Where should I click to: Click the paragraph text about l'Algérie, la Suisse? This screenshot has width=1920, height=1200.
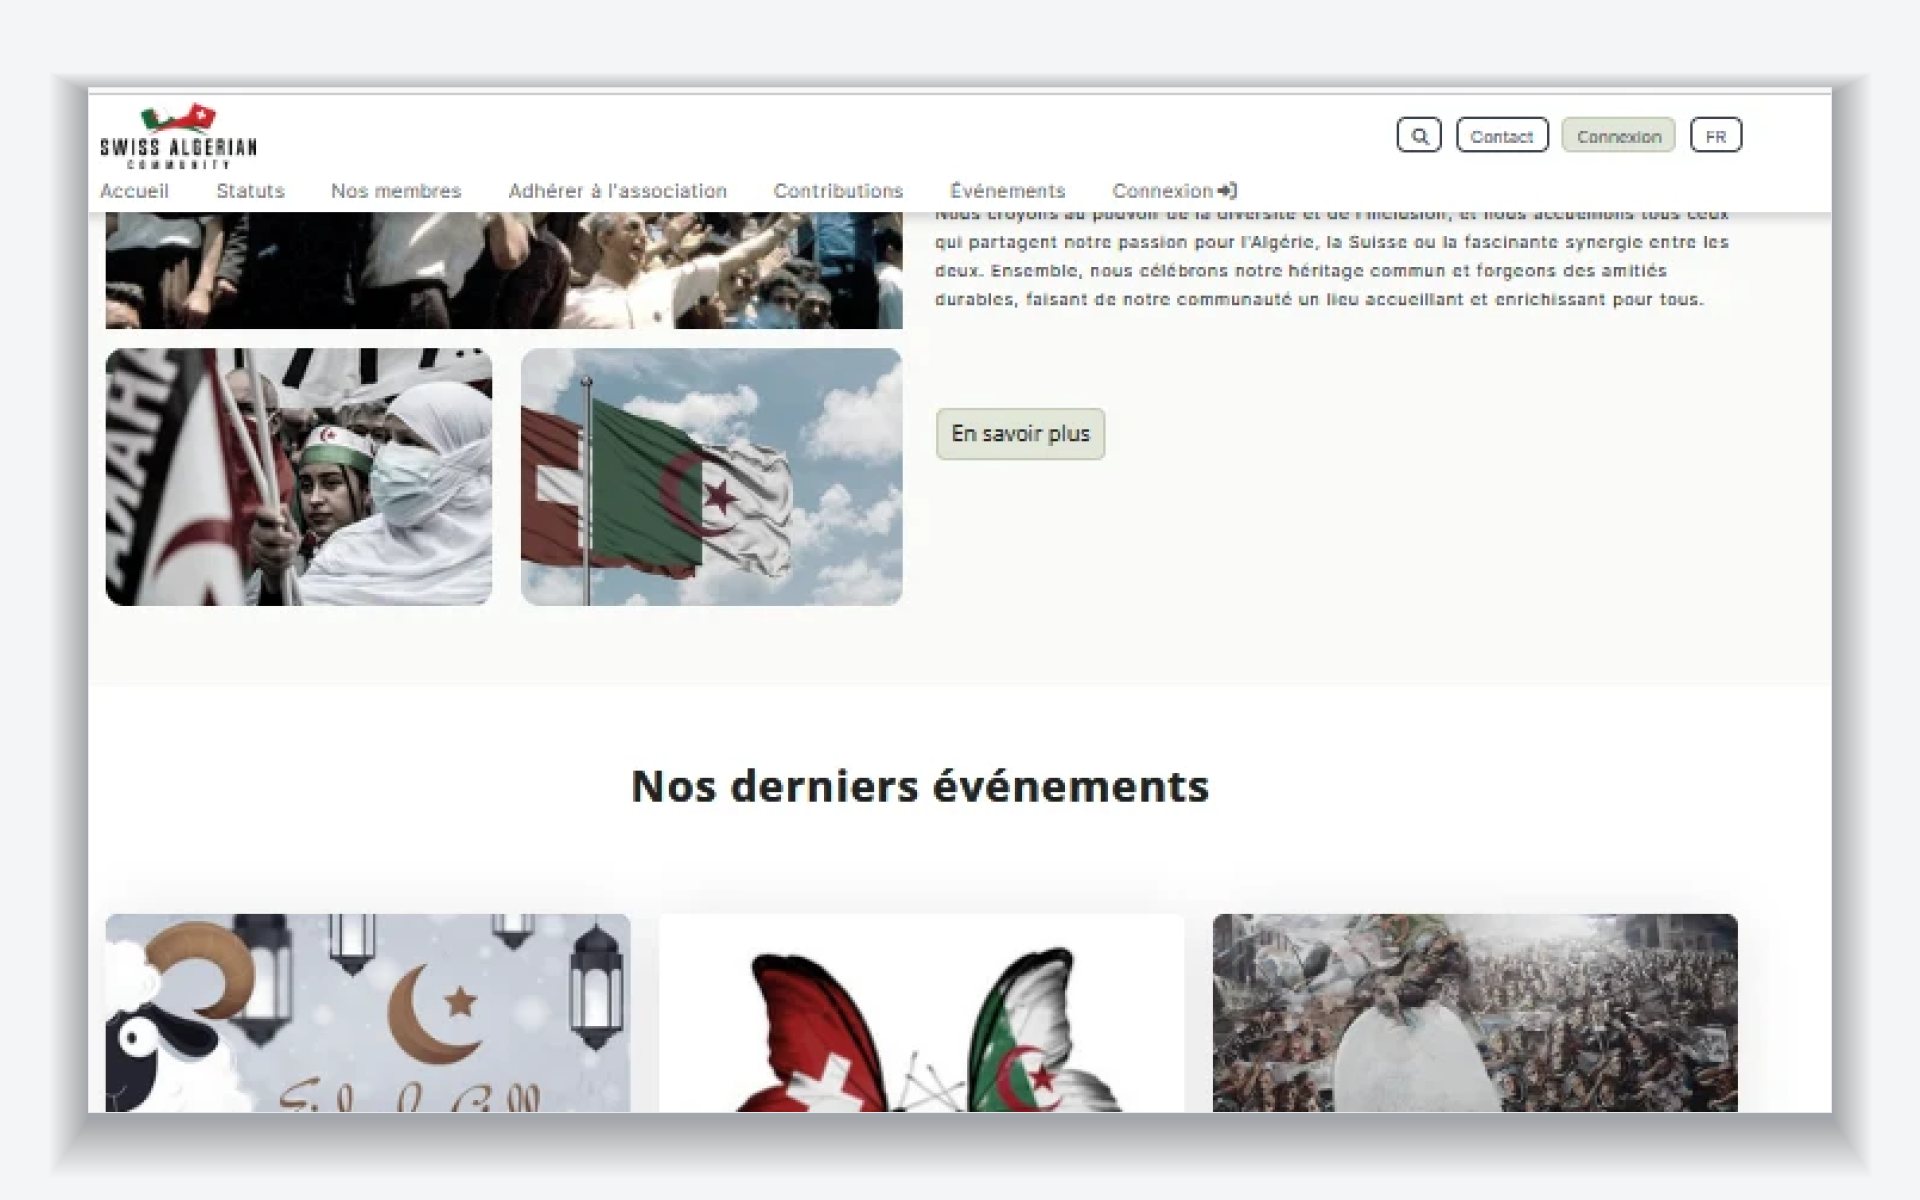point(1332,260)
